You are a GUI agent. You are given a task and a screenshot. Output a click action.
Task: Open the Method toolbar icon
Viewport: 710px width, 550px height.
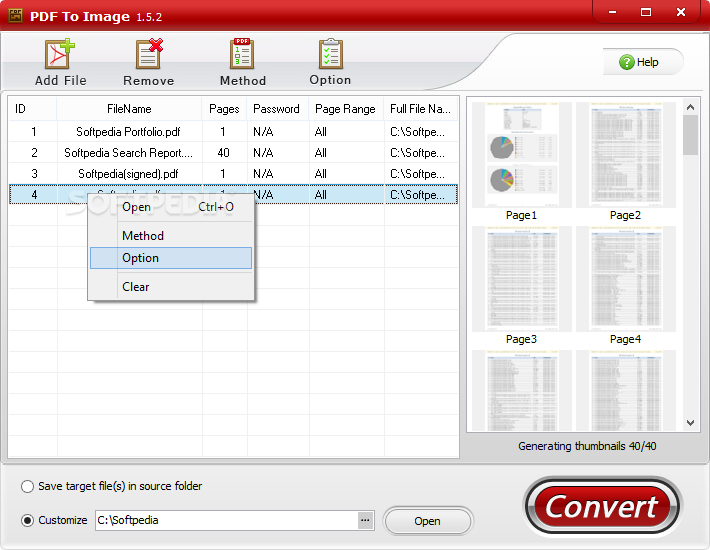click(x=242, y=54)
